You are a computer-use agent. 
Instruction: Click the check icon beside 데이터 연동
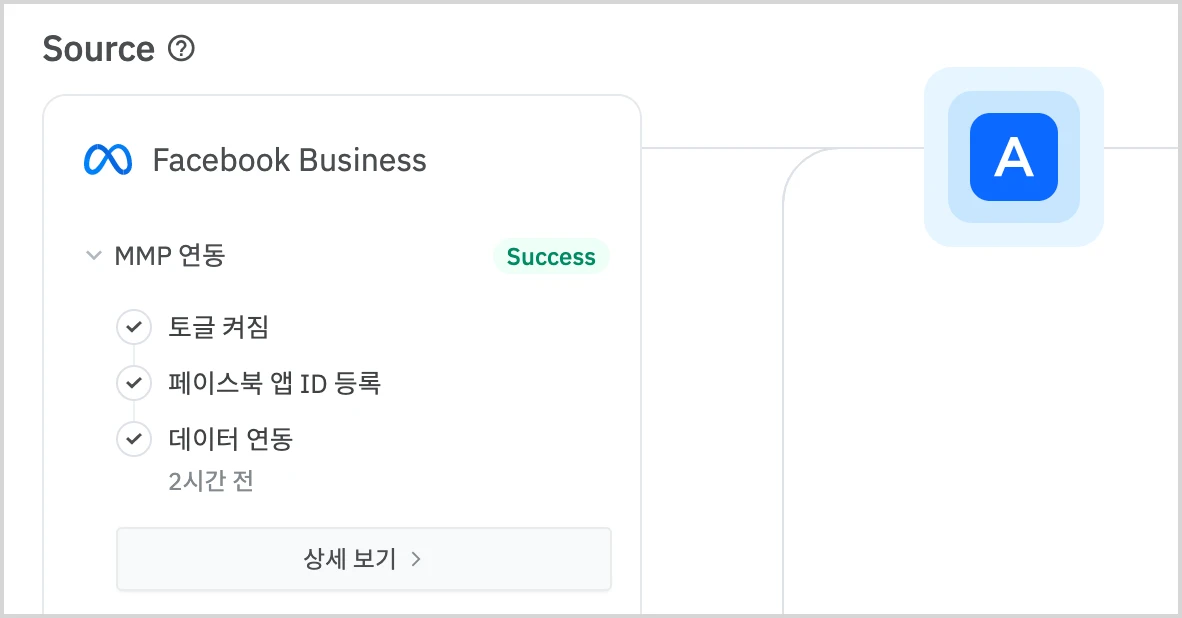click(133, 439)
